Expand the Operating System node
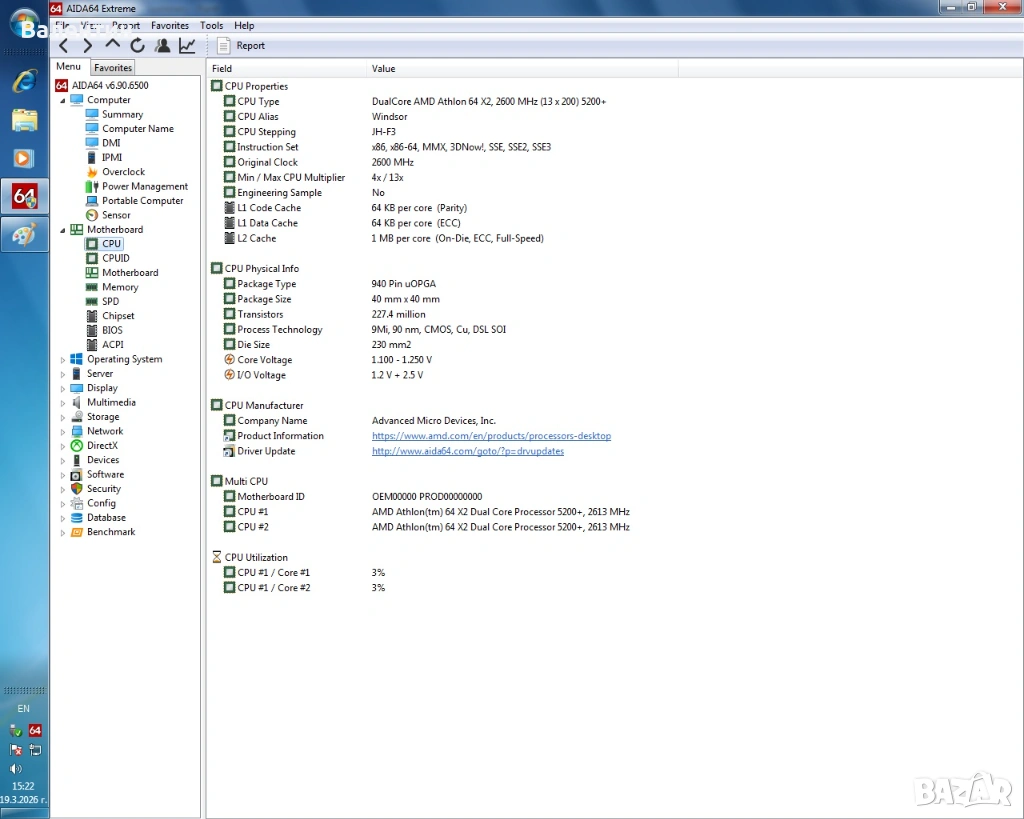 (x=63, y=360)
